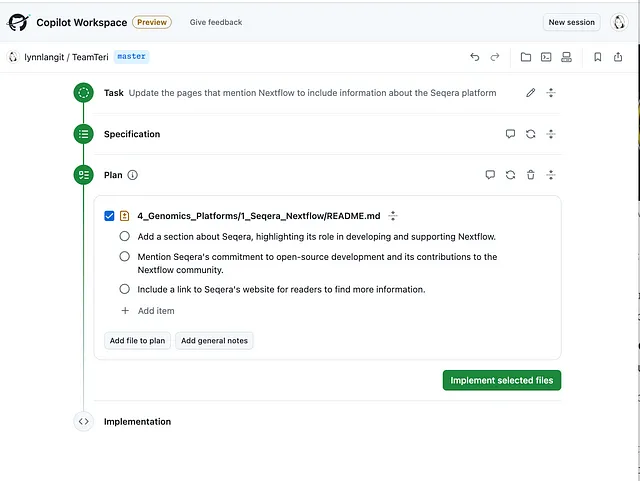Click the Task step circle icon
This screenshot has height=481, width=640.
(x=83, y=93)
